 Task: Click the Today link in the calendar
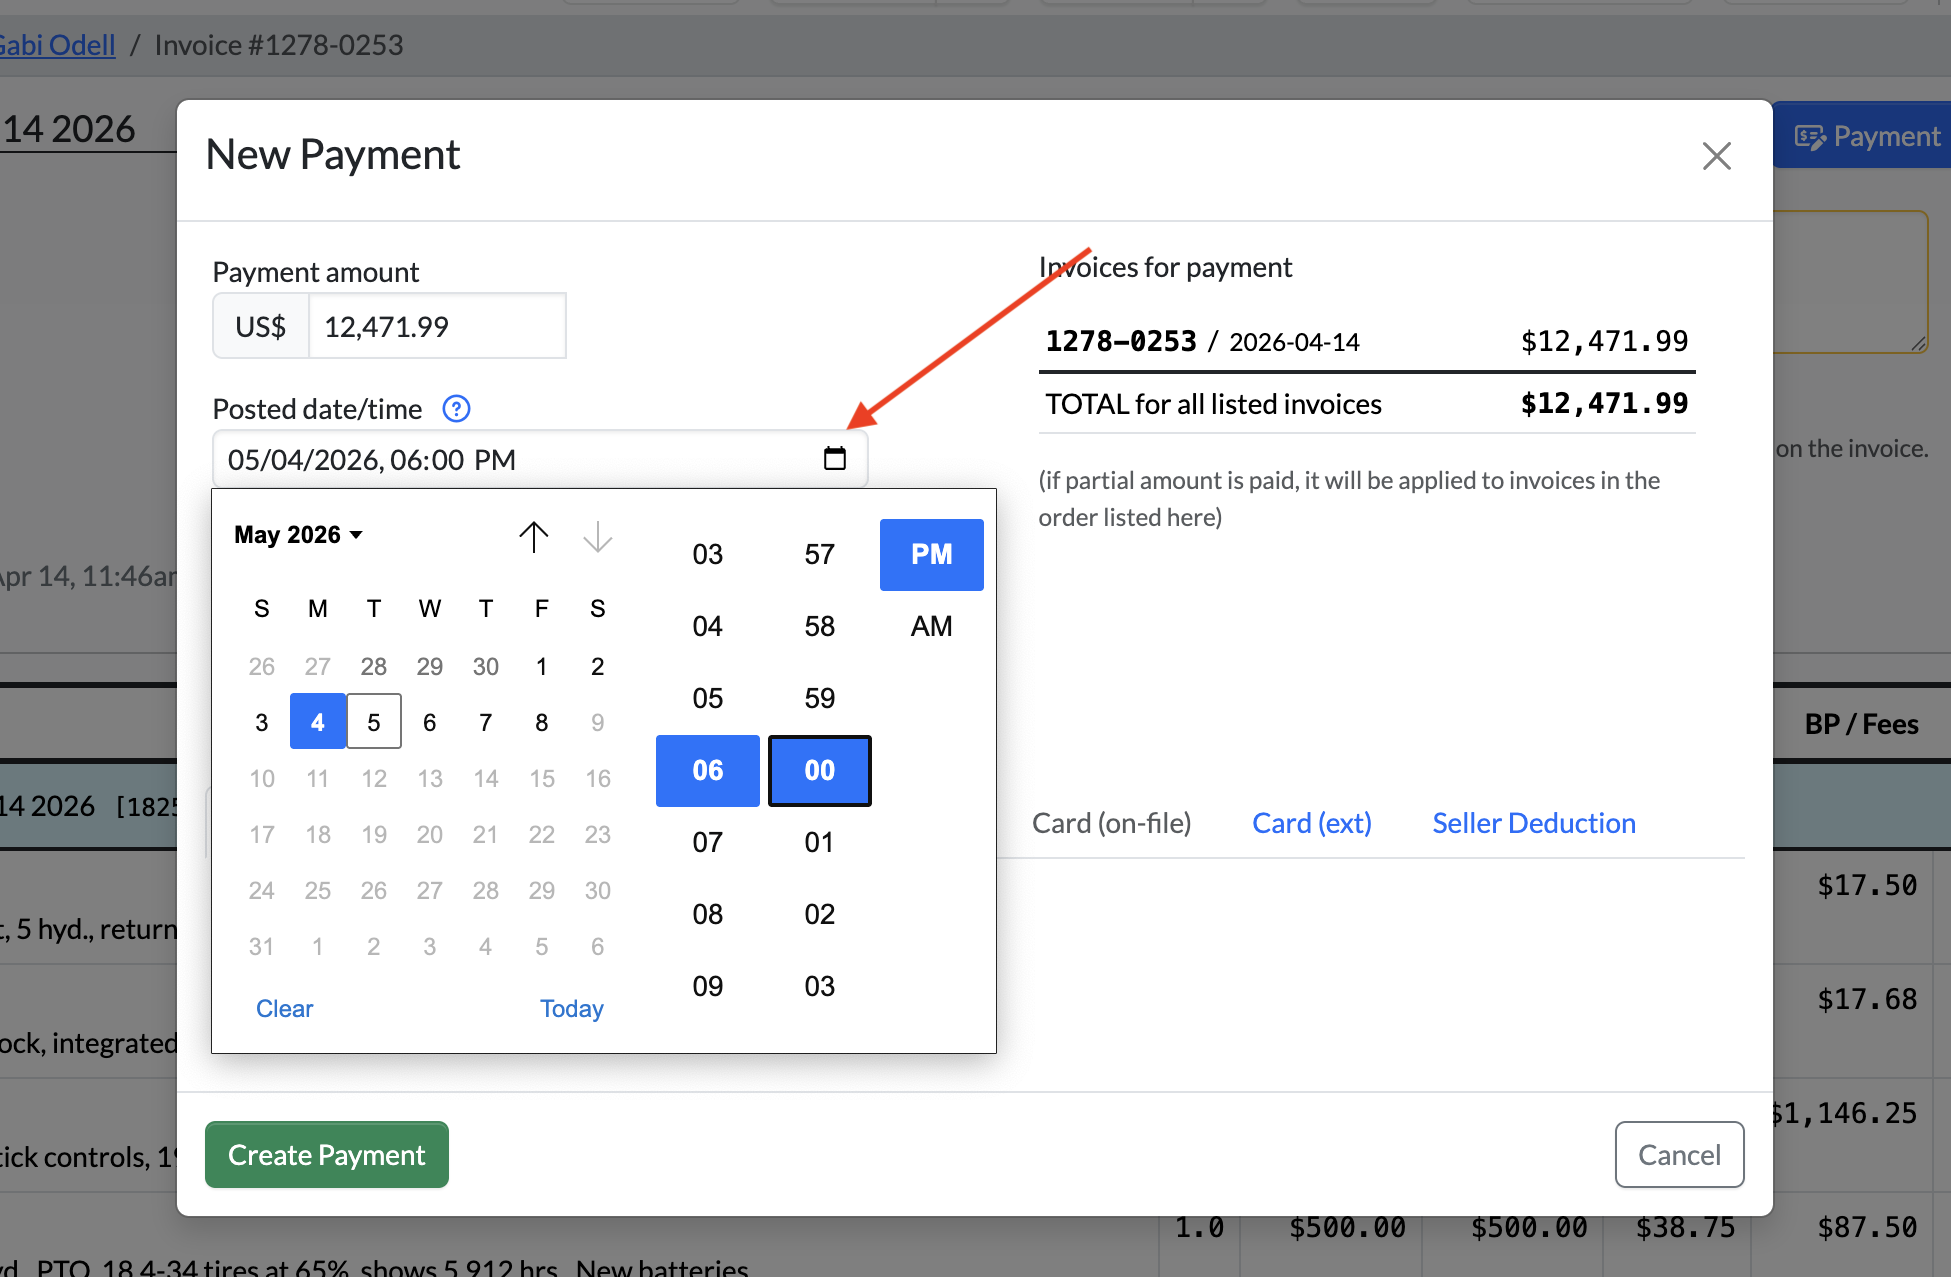pyautogui.click(x=571, y=1008)
